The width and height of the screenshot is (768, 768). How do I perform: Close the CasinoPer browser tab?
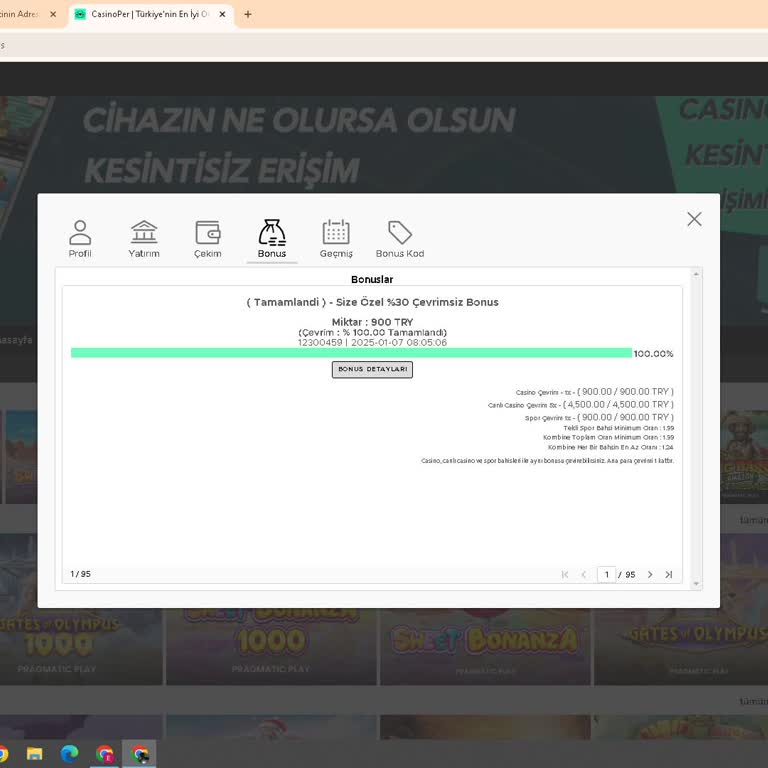(222, 14)
